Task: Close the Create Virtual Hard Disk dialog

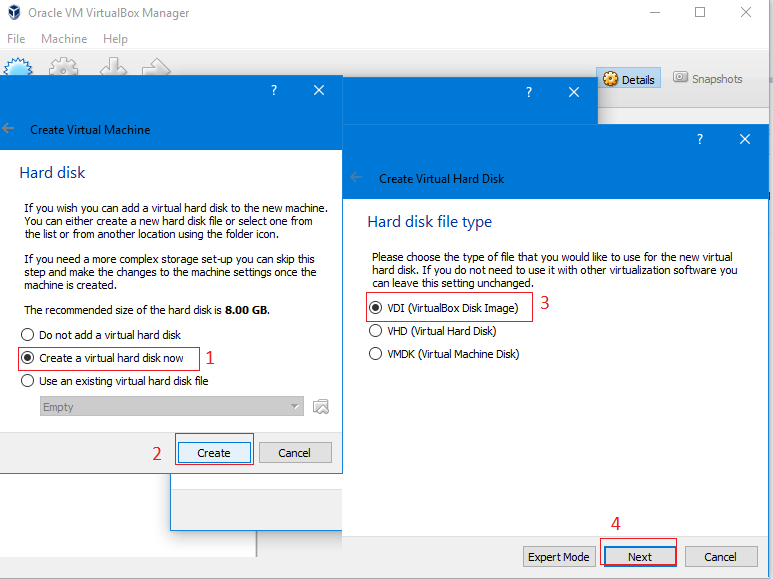Action: coord(745,140)
